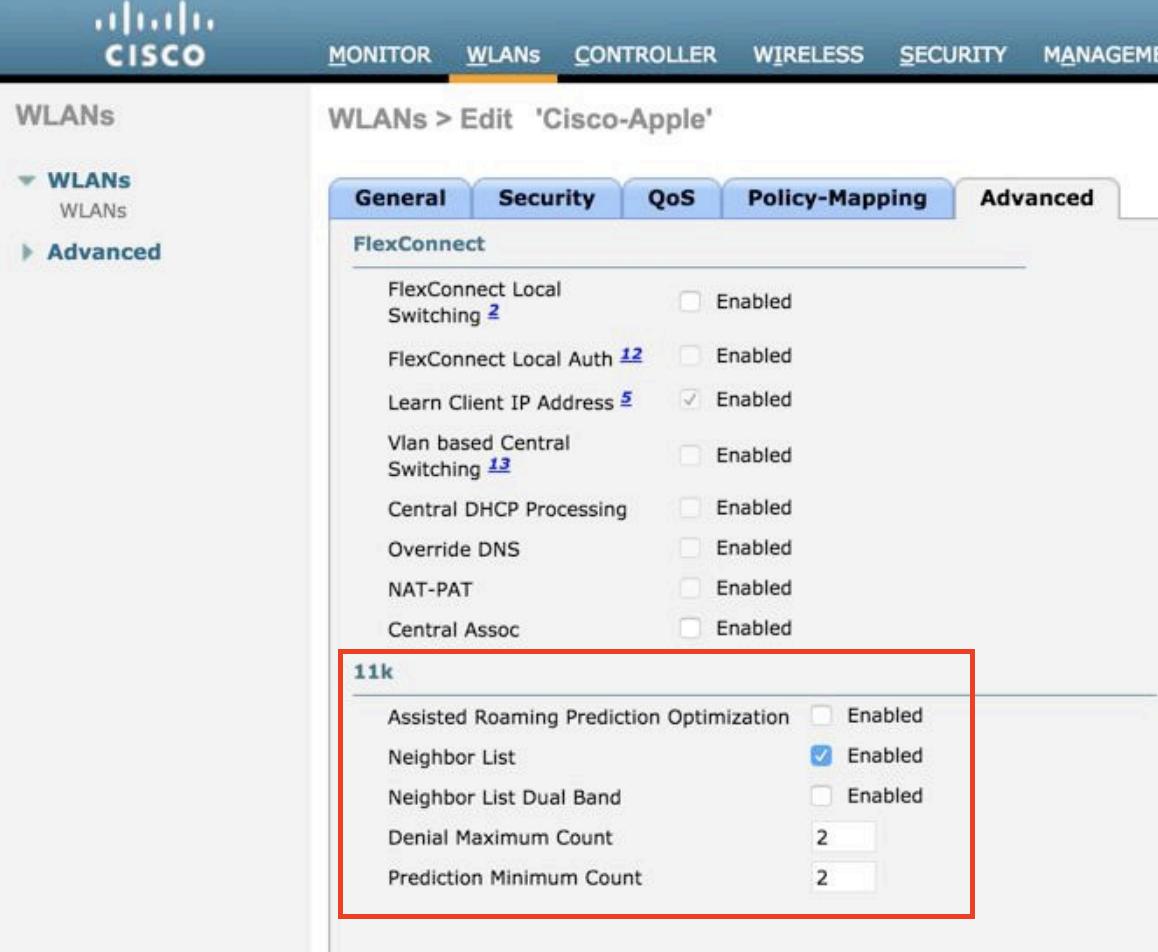The image size is (1158, 952).
Task: Enable Vlan based Central Switching checkbox
Action: pyautogui.click(x=690, y=455)
